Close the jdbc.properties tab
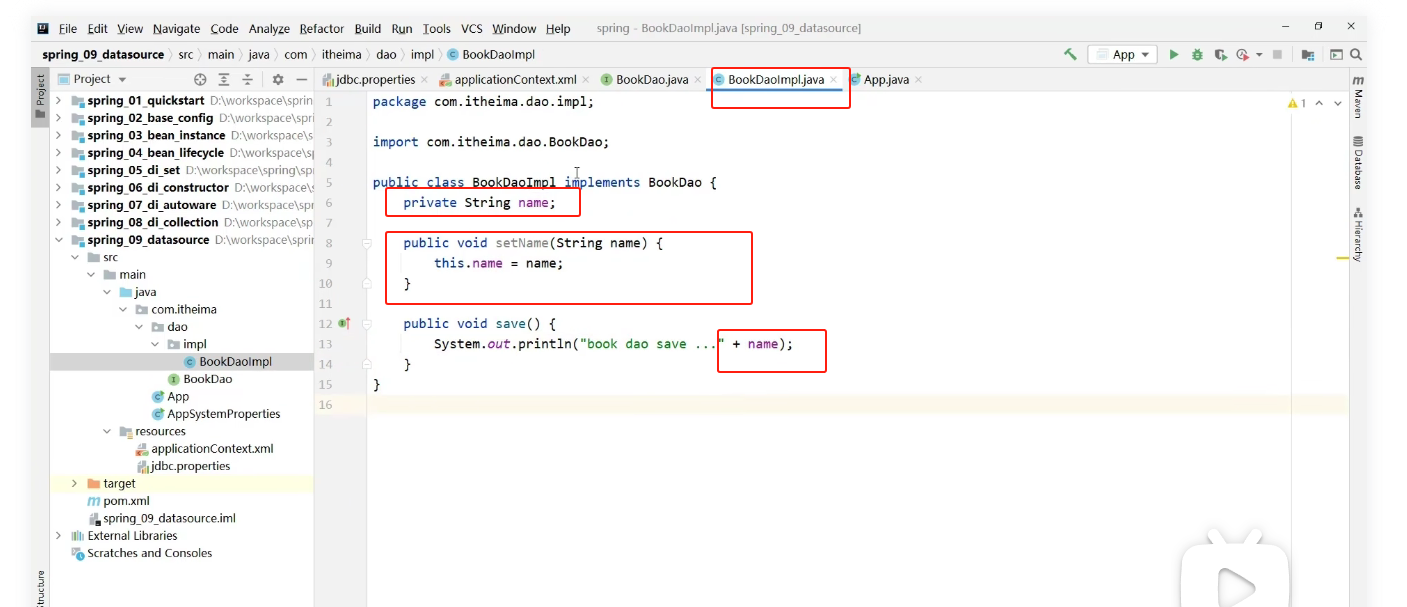The width and height of the screenshot is (1407, 607). [x=425, y=80]
